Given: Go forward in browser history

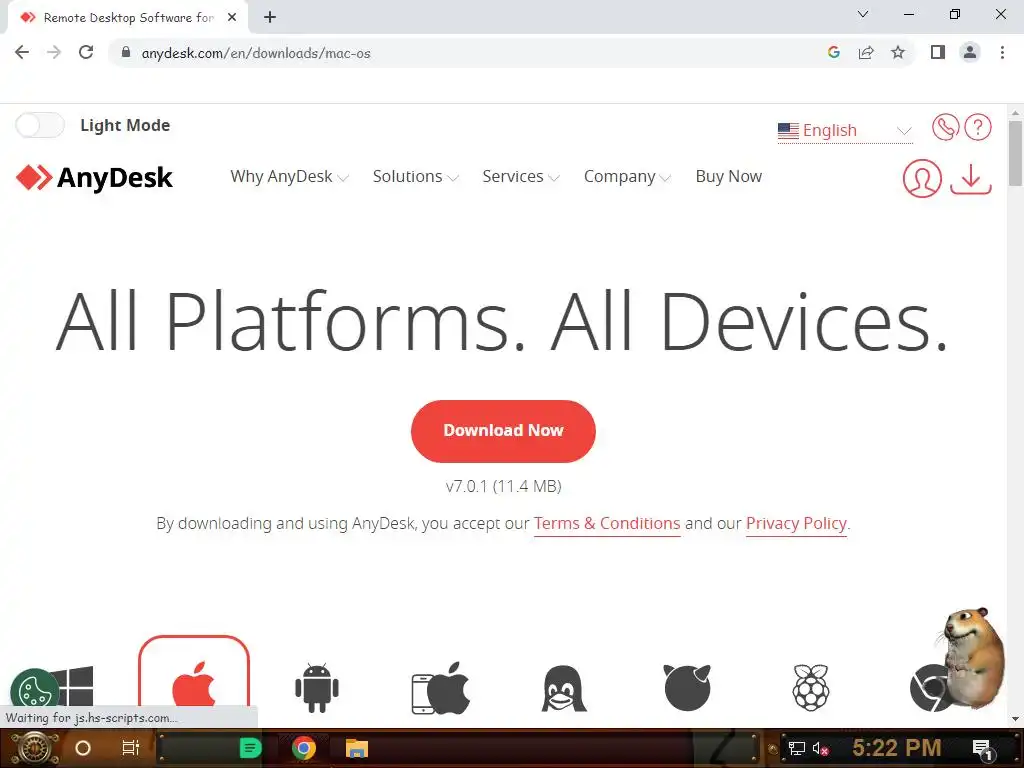Looking at the screenshot, I should 54,52.
